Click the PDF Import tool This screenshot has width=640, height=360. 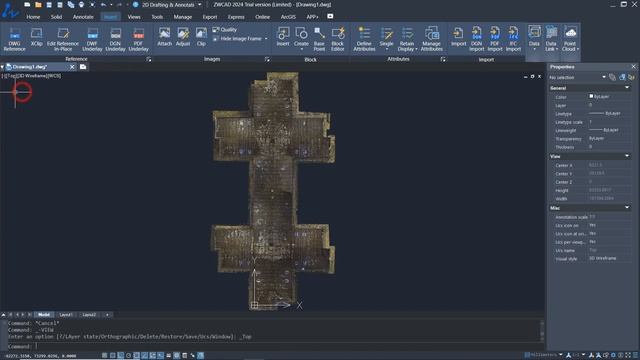click(495, 39)
